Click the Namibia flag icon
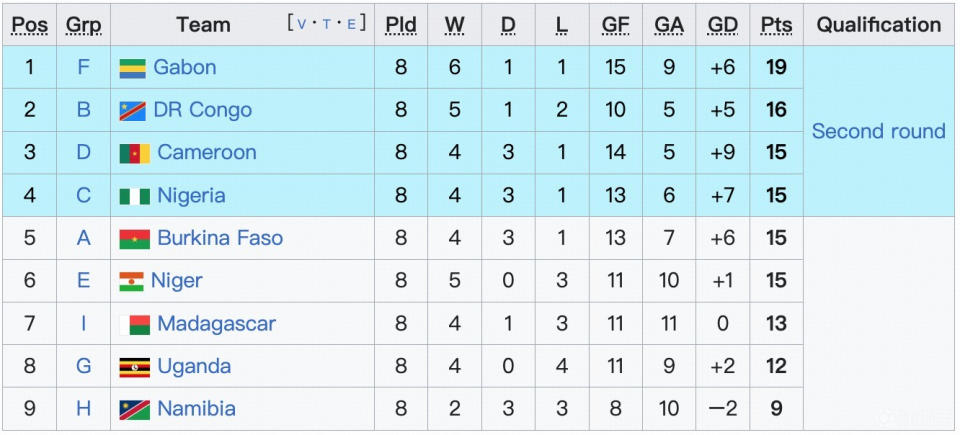 point(134,410)
